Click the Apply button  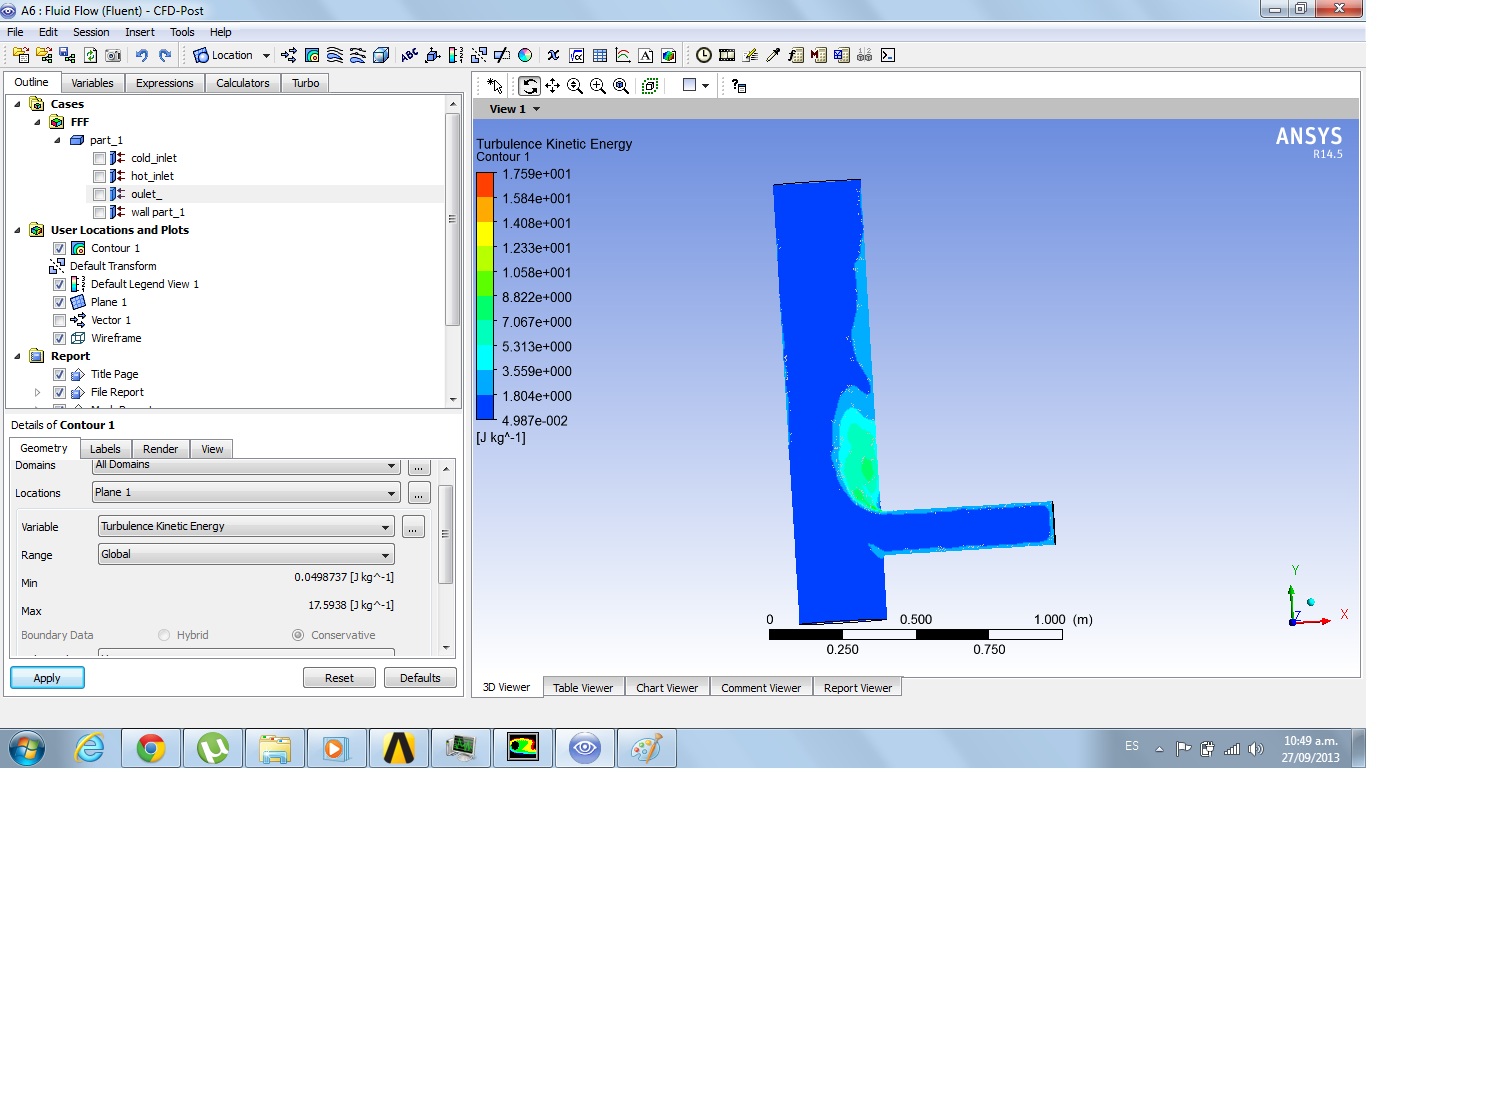(x=47, y=678)
